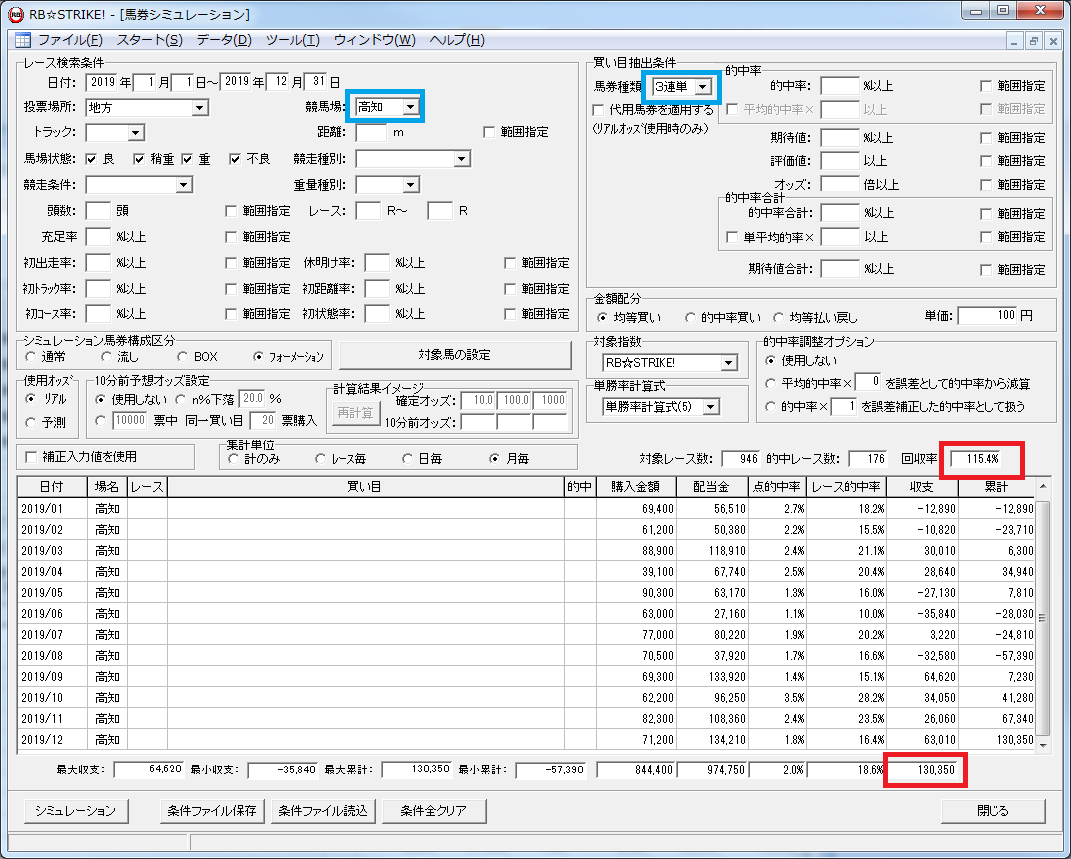This screenshot has height=859, width=1071.
Task: Uncheck the 稍重 track condition checkbox
Action: point(139,159)
